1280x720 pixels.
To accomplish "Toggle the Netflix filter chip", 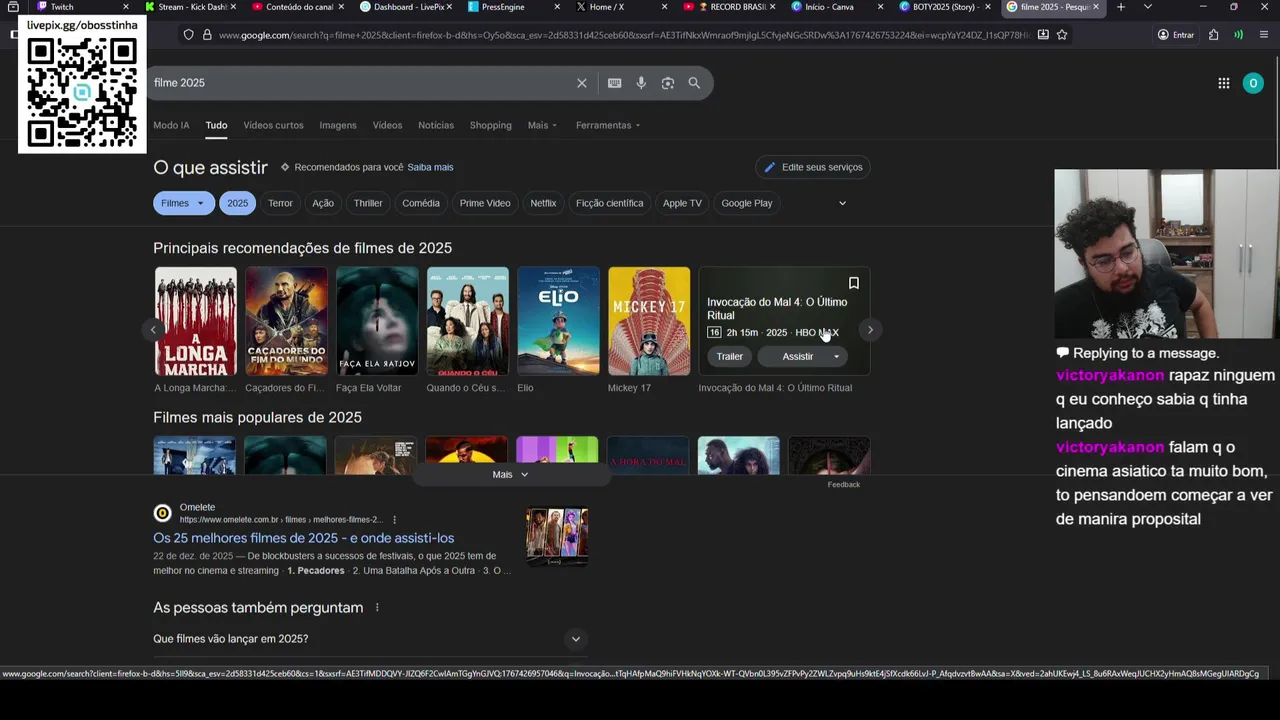I will [543, 203].
